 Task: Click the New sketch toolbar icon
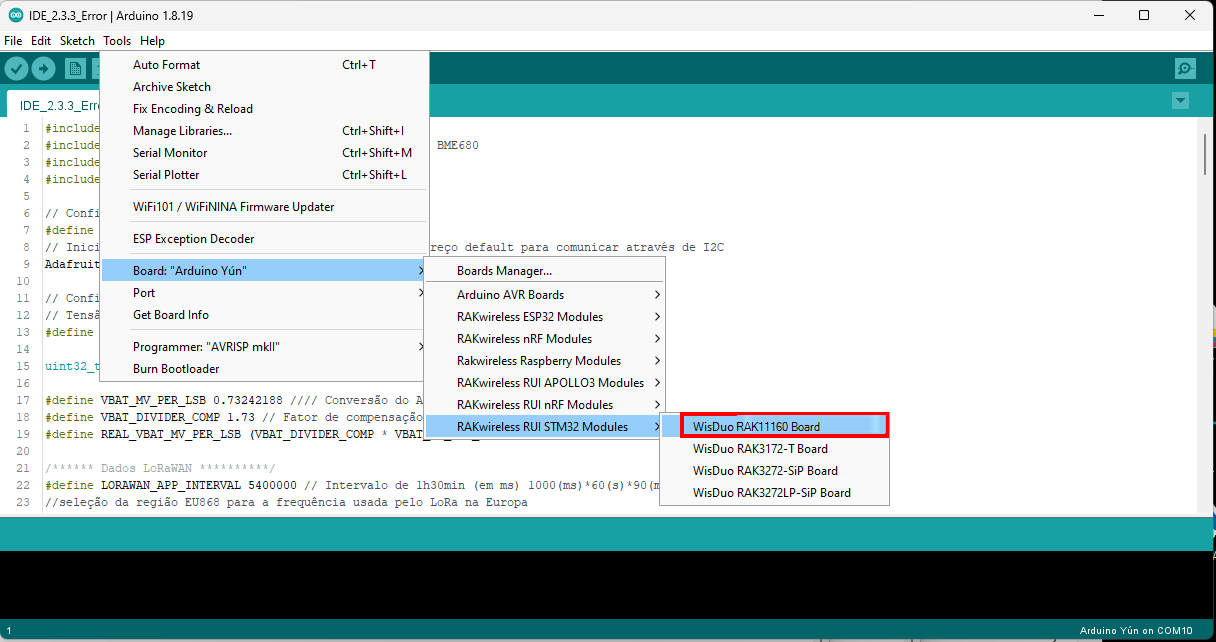pos(75,68)
